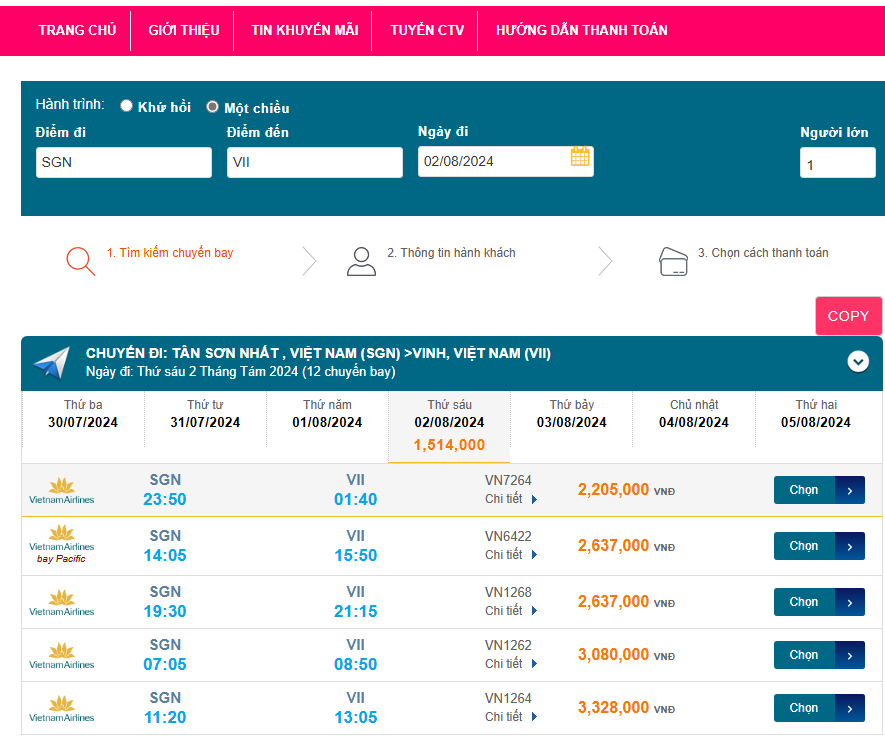The width and height of the screenshot is (885, 738).
Task: Show Chi tiết details for flight VN1262
Action: (x=511, y=664)
